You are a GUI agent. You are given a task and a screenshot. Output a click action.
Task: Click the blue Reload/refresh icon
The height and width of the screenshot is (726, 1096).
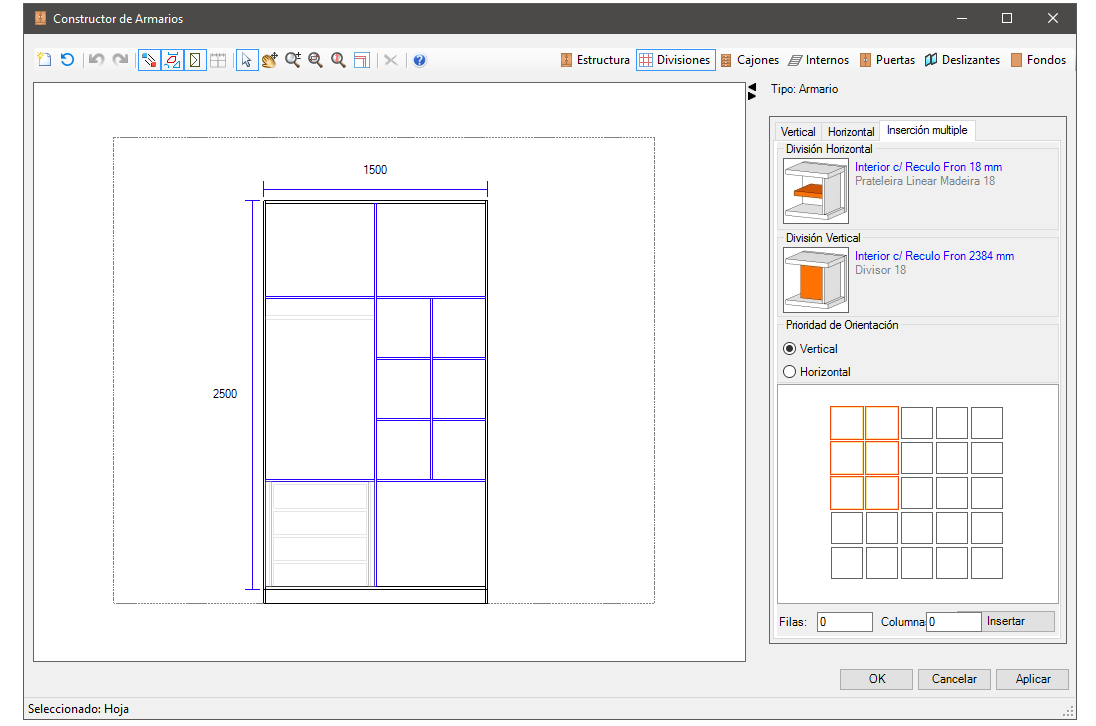pyautogui.click(x=67, y=60)
